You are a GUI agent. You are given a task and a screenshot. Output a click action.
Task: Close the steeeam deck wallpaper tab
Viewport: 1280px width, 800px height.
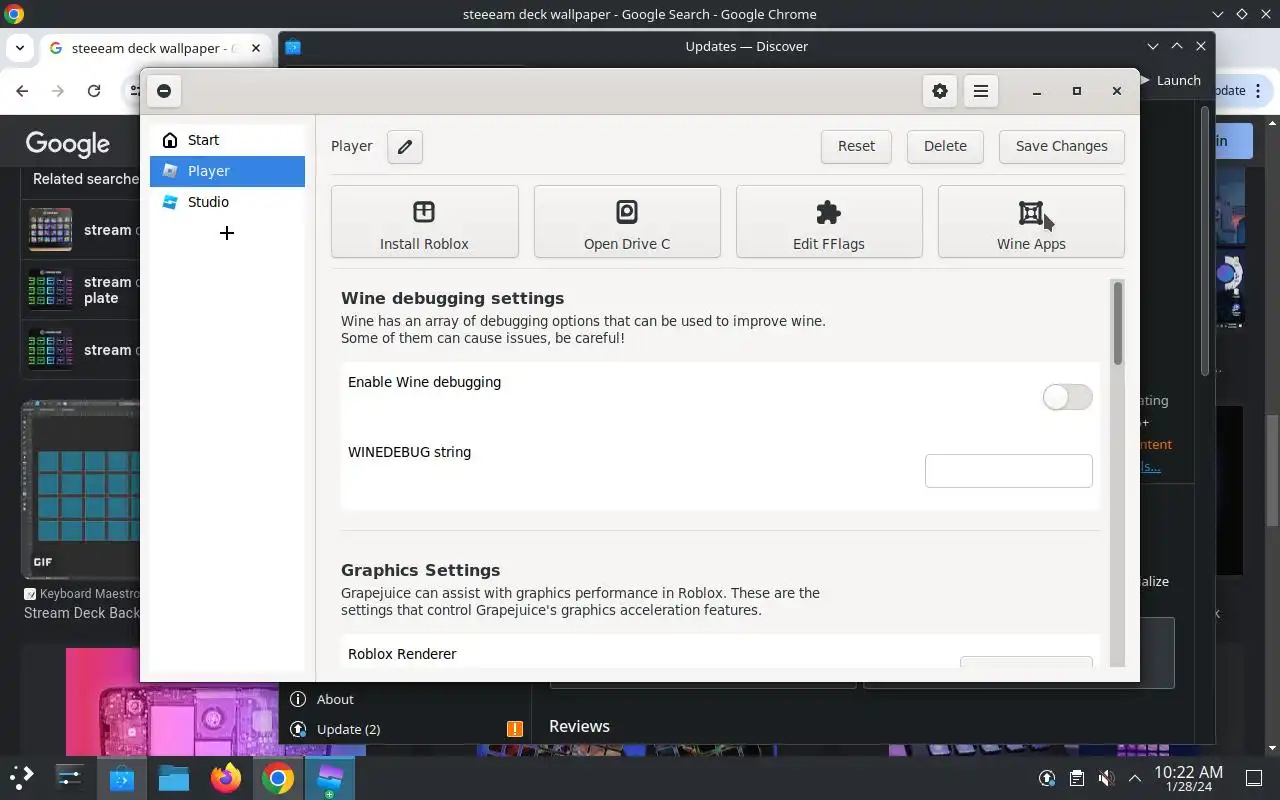click(257, 48)
